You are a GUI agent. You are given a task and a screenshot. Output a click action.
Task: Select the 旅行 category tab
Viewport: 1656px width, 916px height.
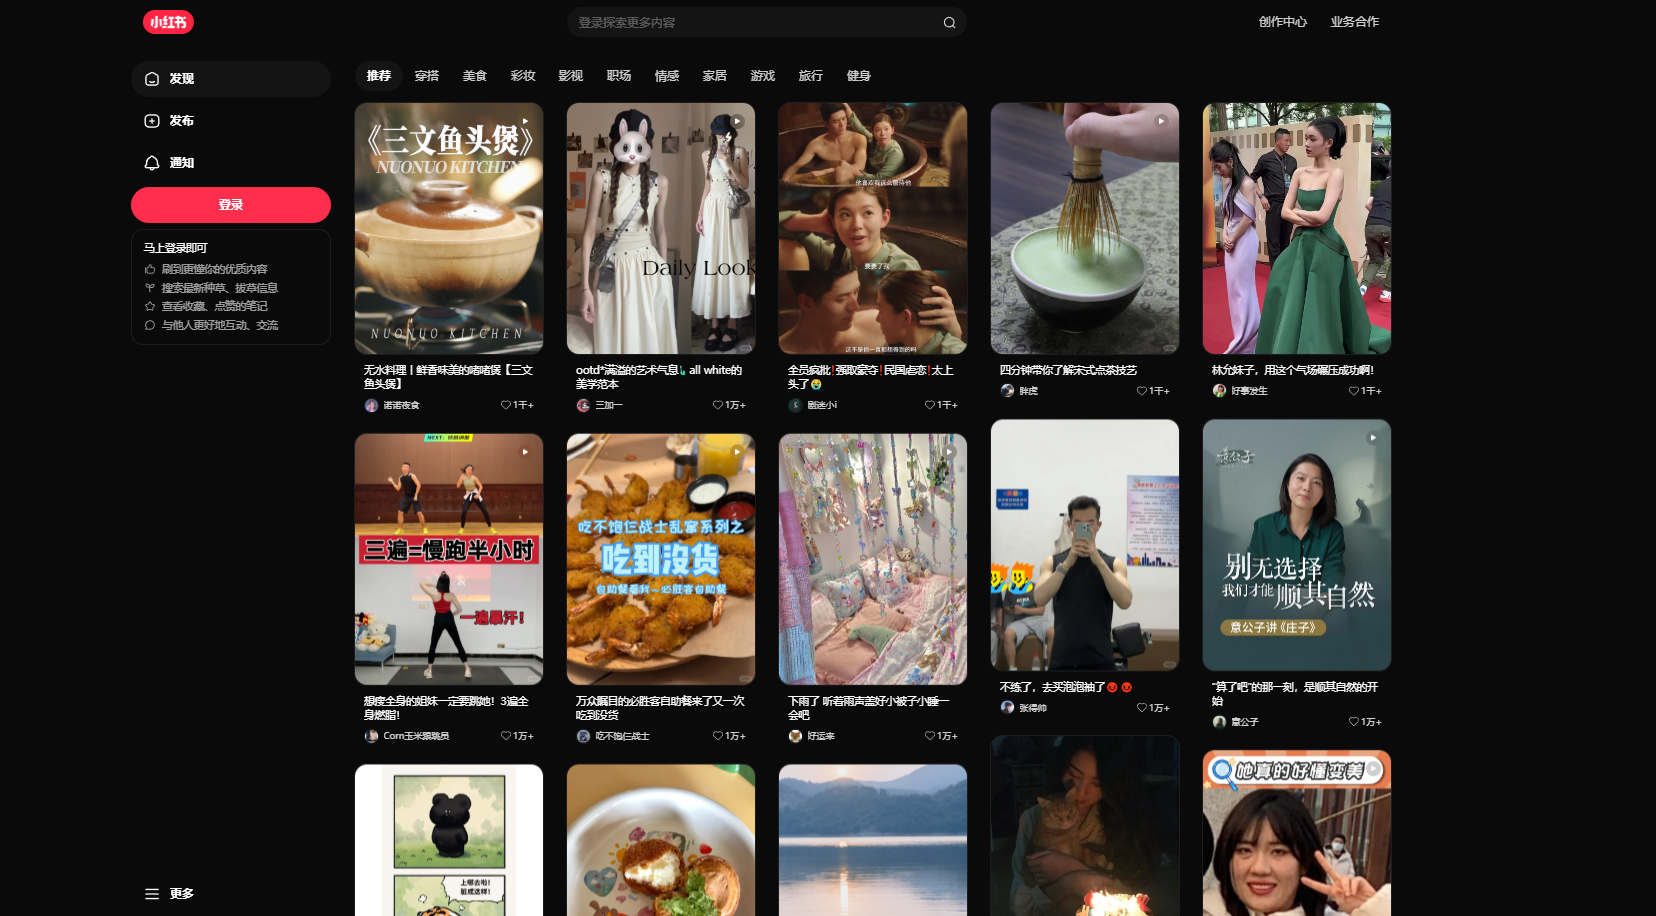(x=811, y=76)
